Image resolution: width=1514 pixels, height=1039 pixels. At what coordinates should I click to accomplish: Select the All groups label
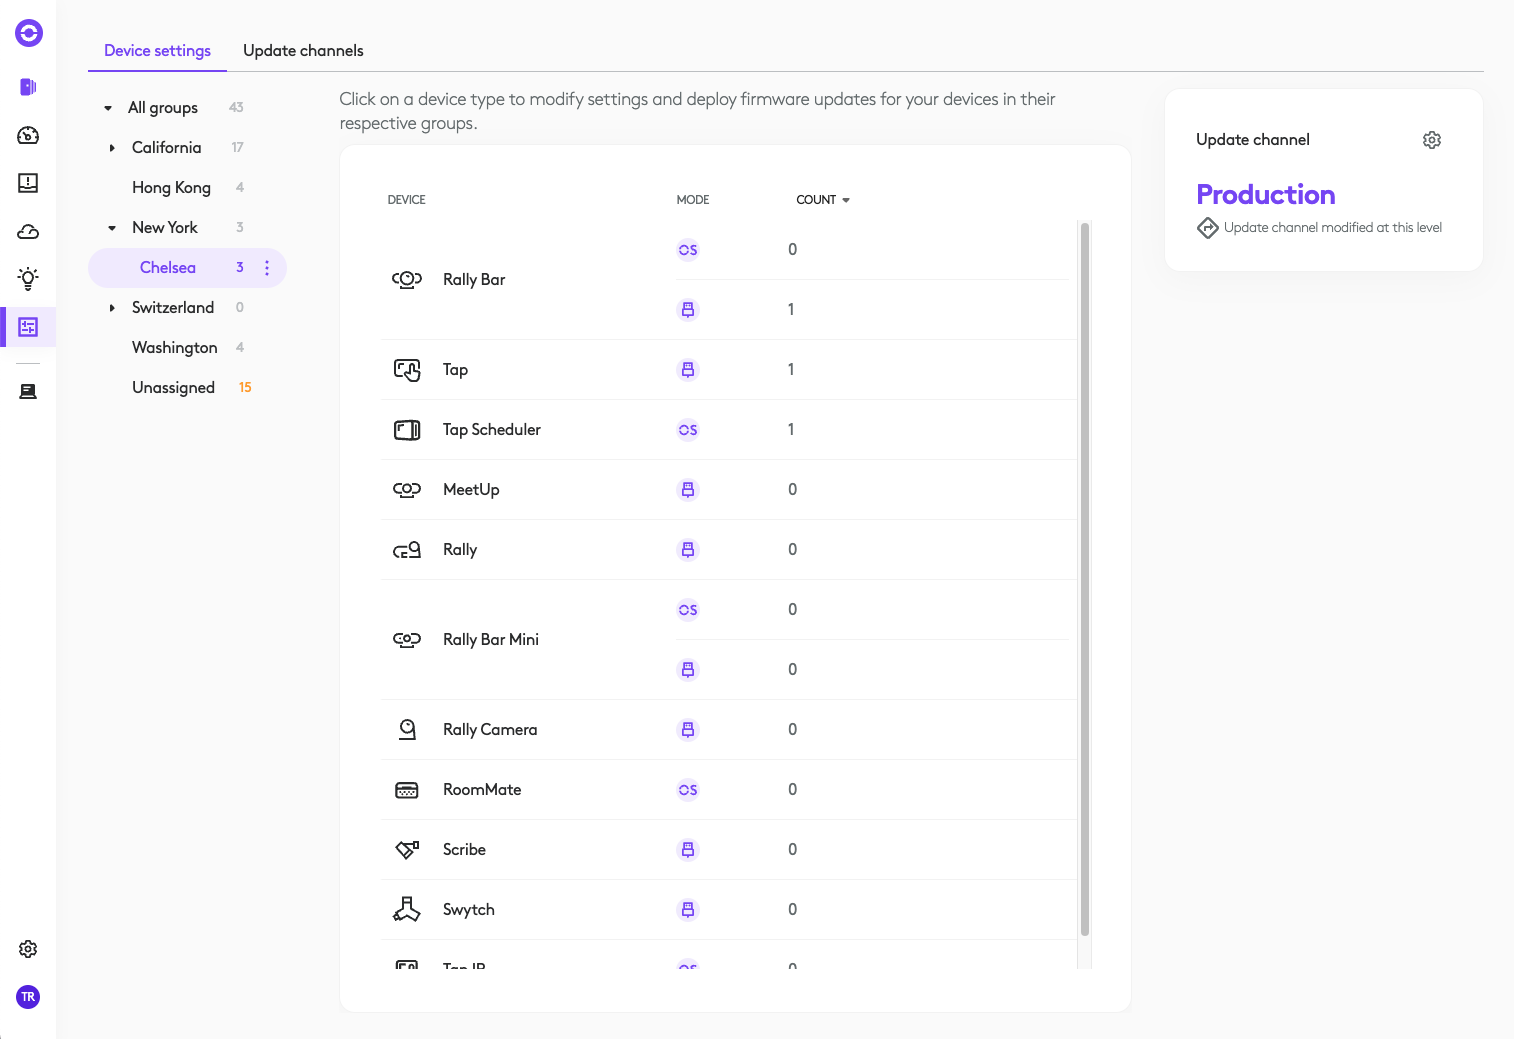point(163,108)
